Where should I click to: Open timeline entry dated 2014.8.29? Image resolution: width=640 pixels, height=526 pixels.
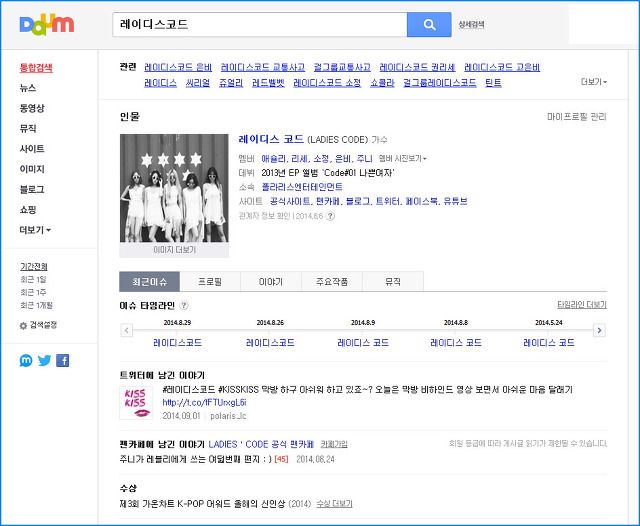177,343
